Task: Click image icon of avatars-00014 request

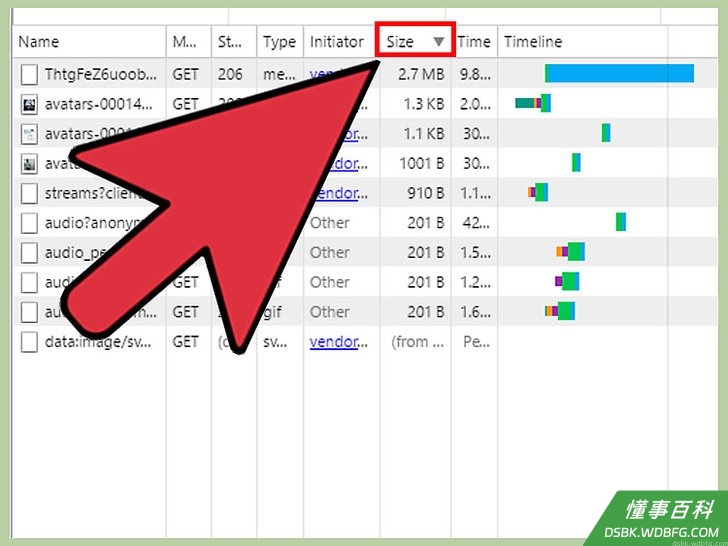Action: (x=29, y=104)
